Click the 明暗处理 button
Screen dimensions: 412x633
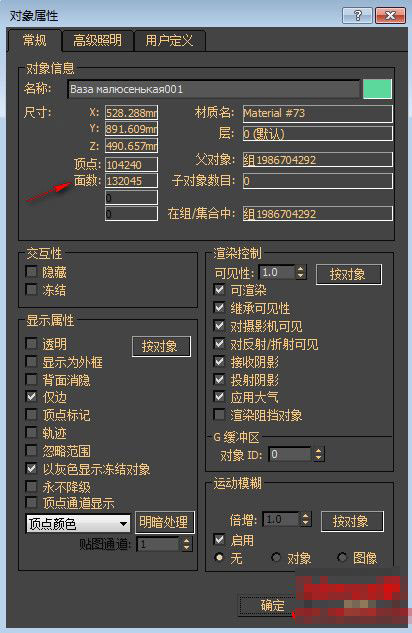(164, 522)
